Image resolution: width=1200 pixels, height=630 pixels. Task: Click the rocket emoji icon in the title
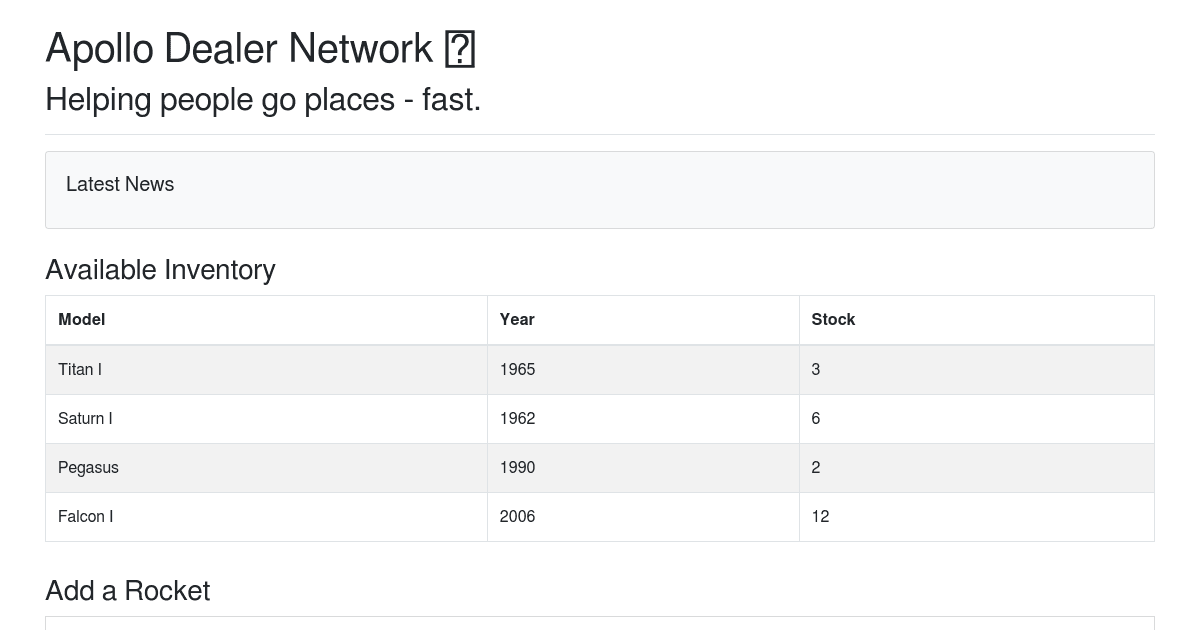pyautogui.click(x=459, y=49)
